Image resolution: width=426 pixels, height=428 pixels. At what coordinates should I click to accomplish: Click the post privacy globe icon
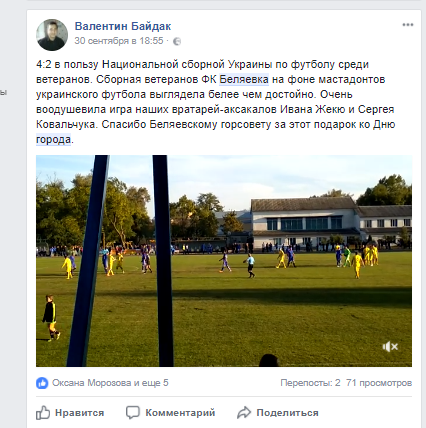(177, 41)
